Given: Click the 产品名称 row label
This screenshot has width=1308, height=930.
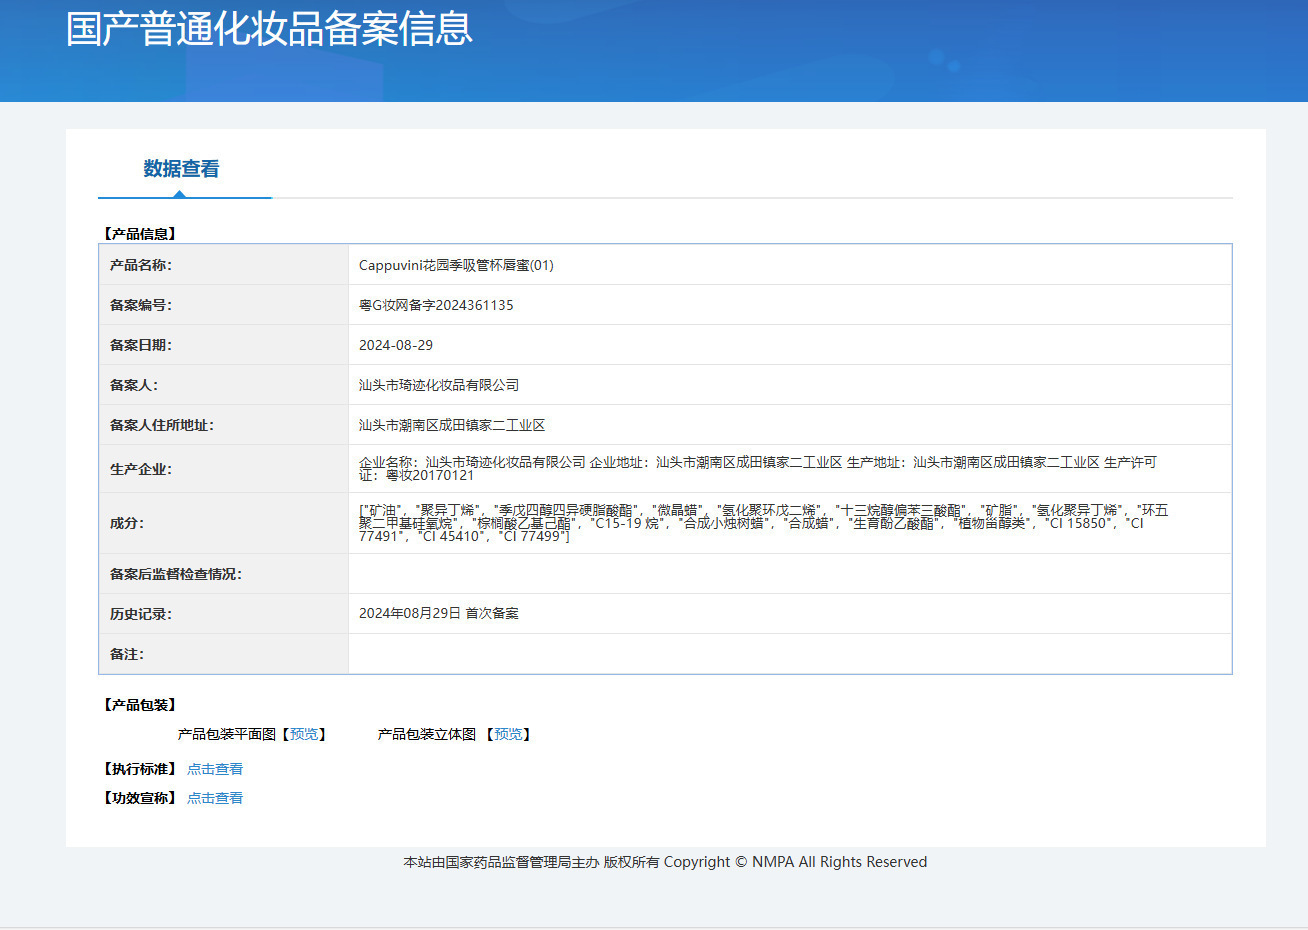Looking at the screenshot, I should (141, 265).
